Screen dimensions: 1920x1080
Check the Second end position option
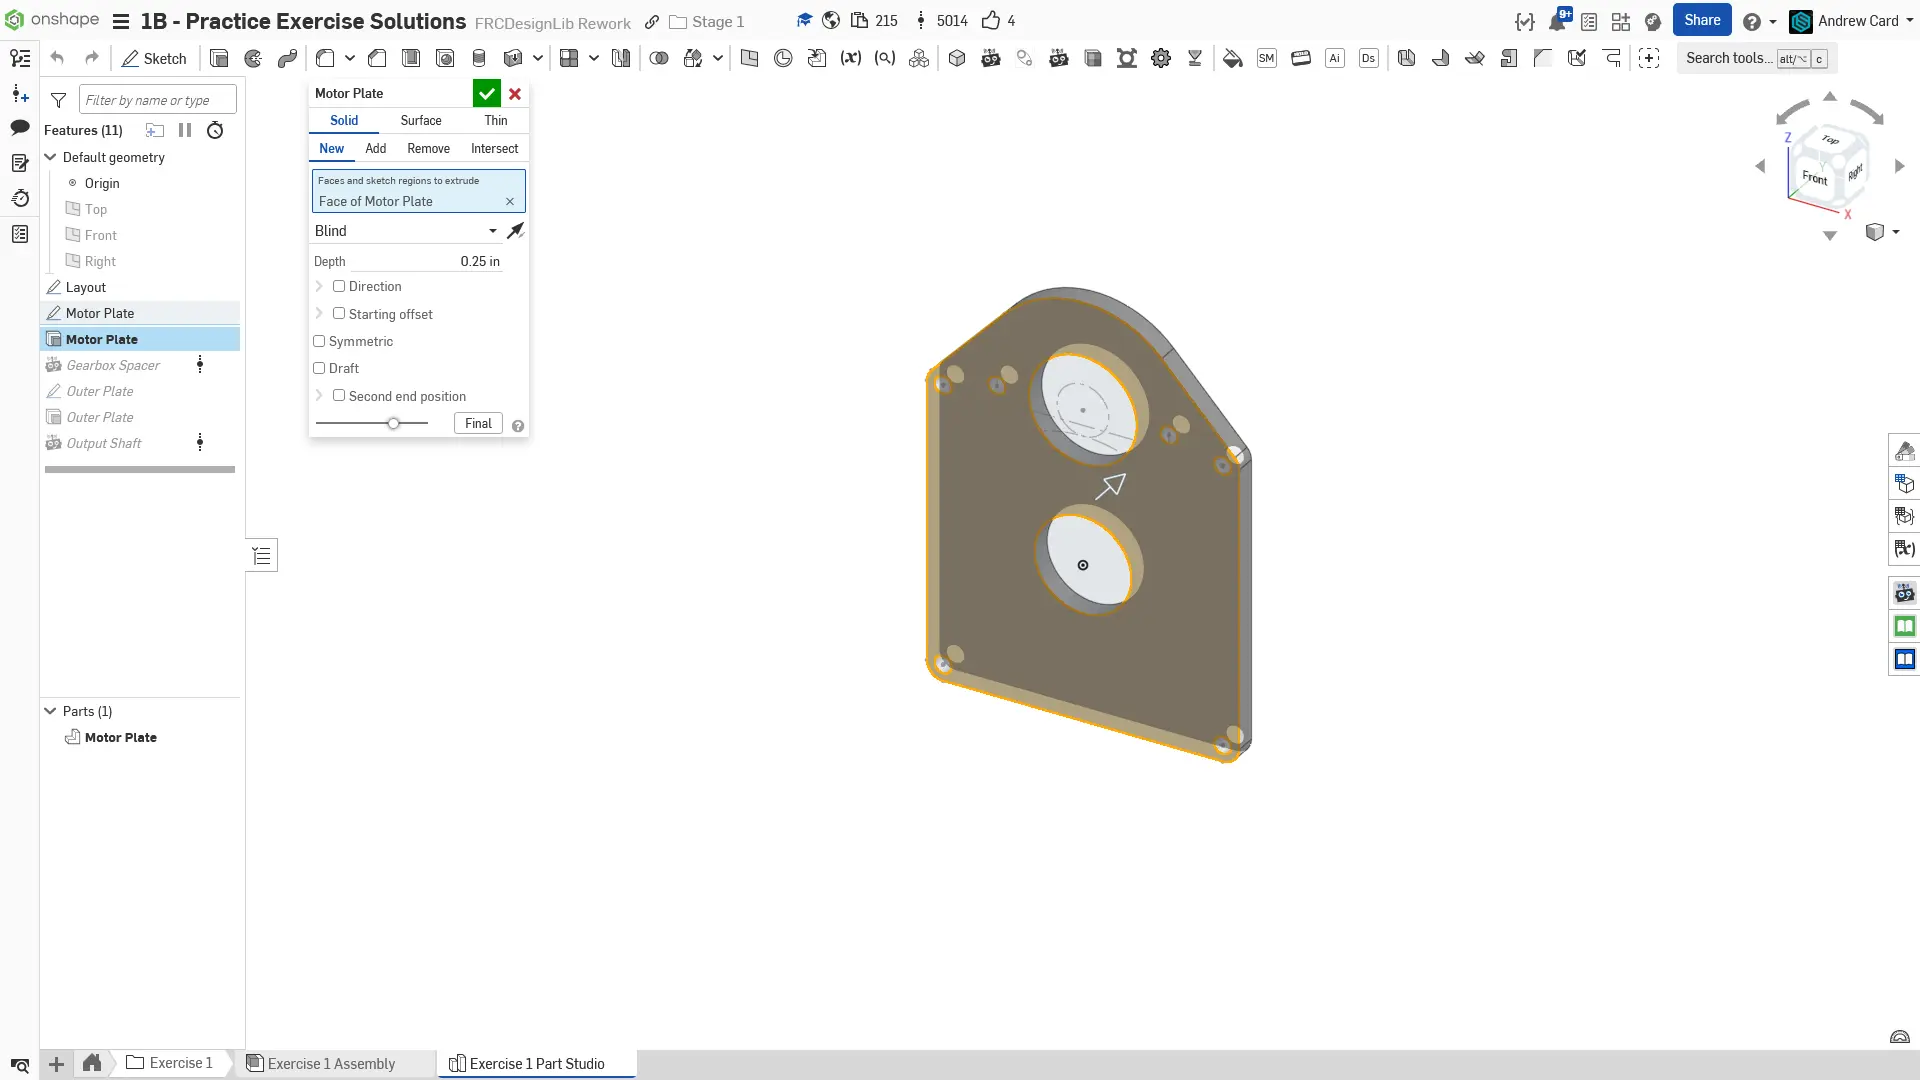339,396
